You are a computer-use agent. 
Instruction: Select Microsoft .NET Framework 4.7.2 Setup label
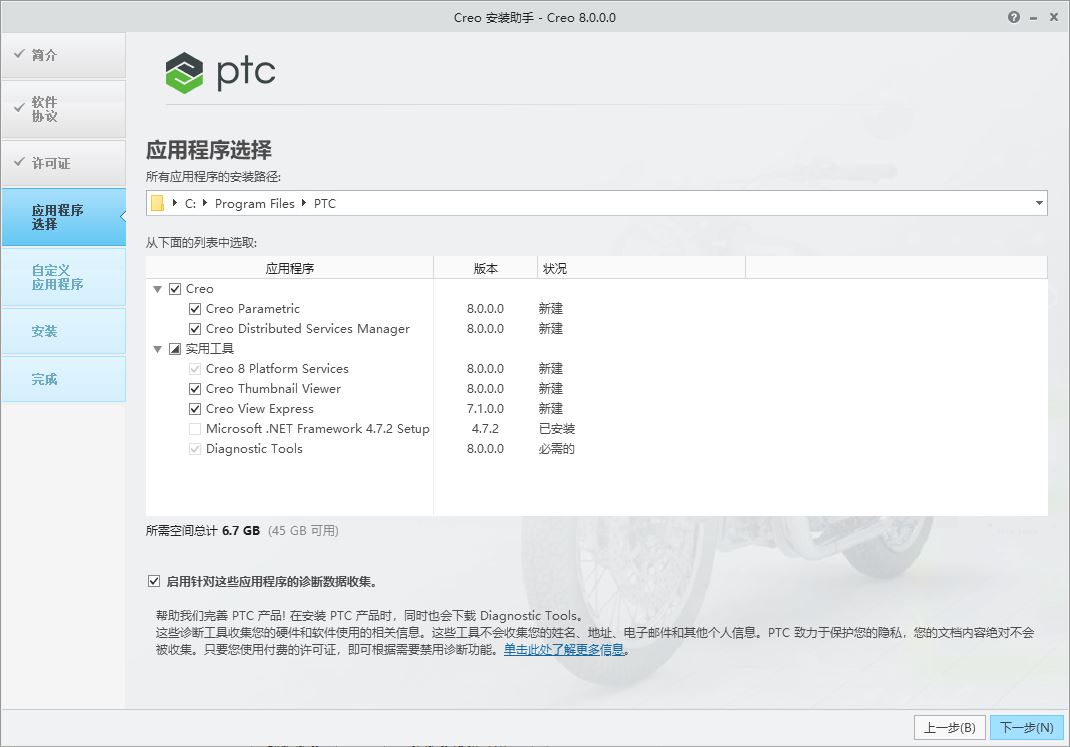pos(317,429)
